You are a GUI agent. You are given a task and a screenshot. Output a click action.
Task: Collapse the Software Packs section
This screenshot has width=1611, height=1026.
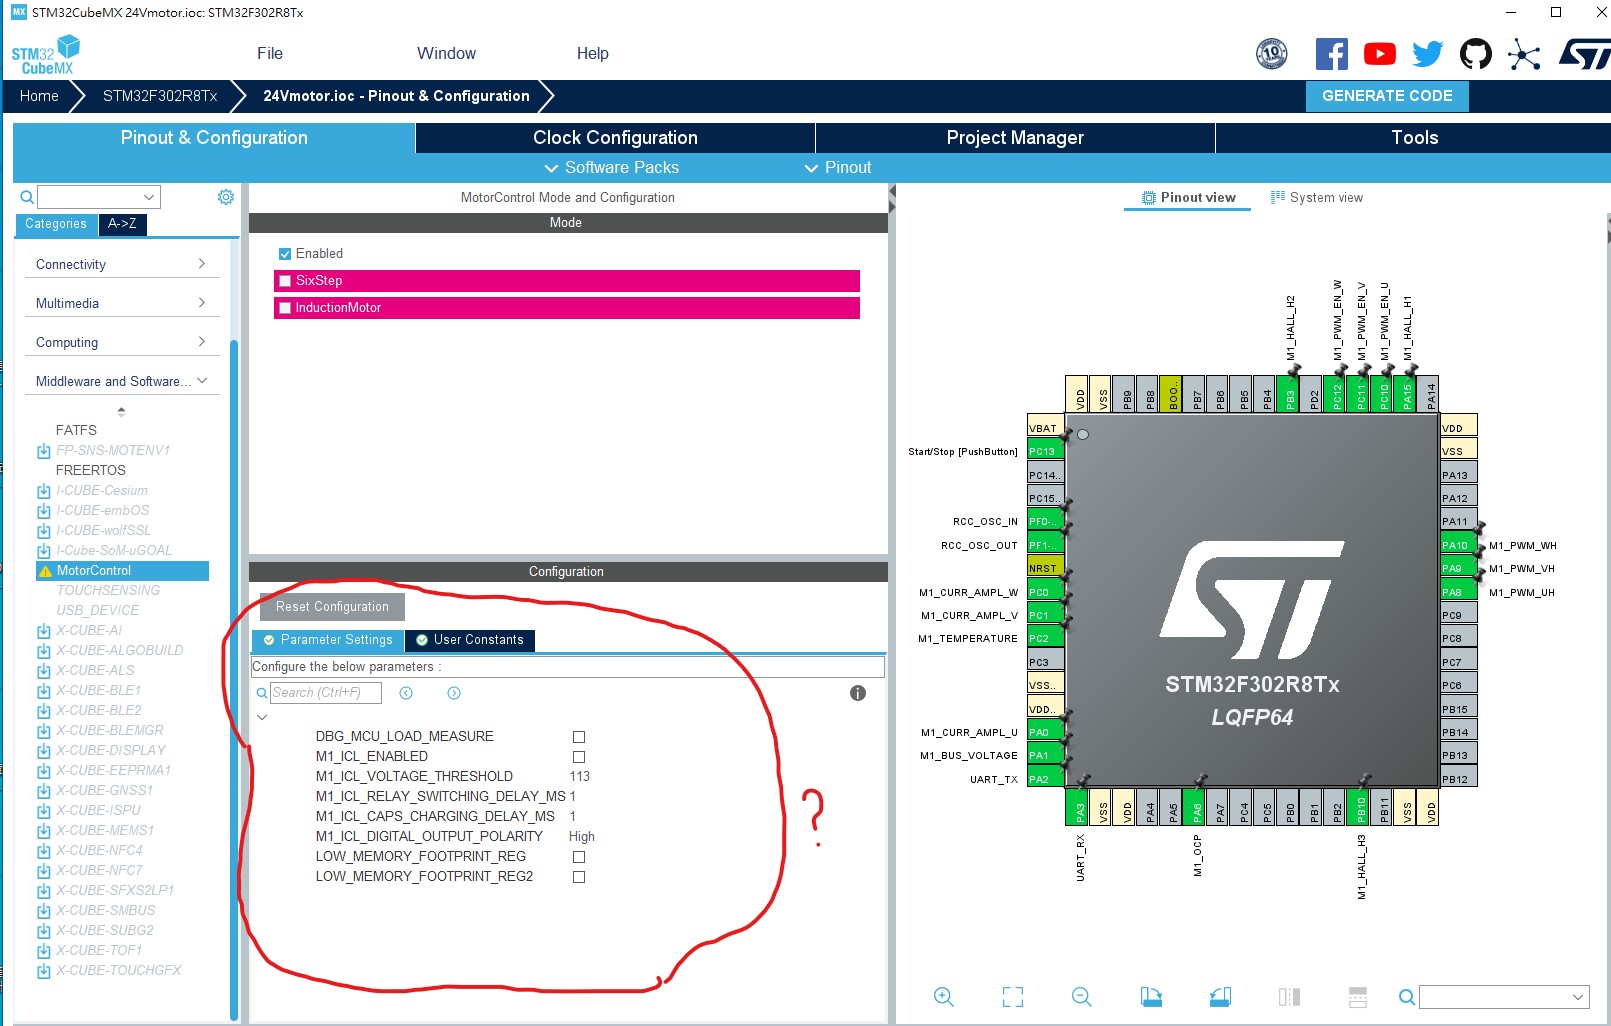pos(611,167)
